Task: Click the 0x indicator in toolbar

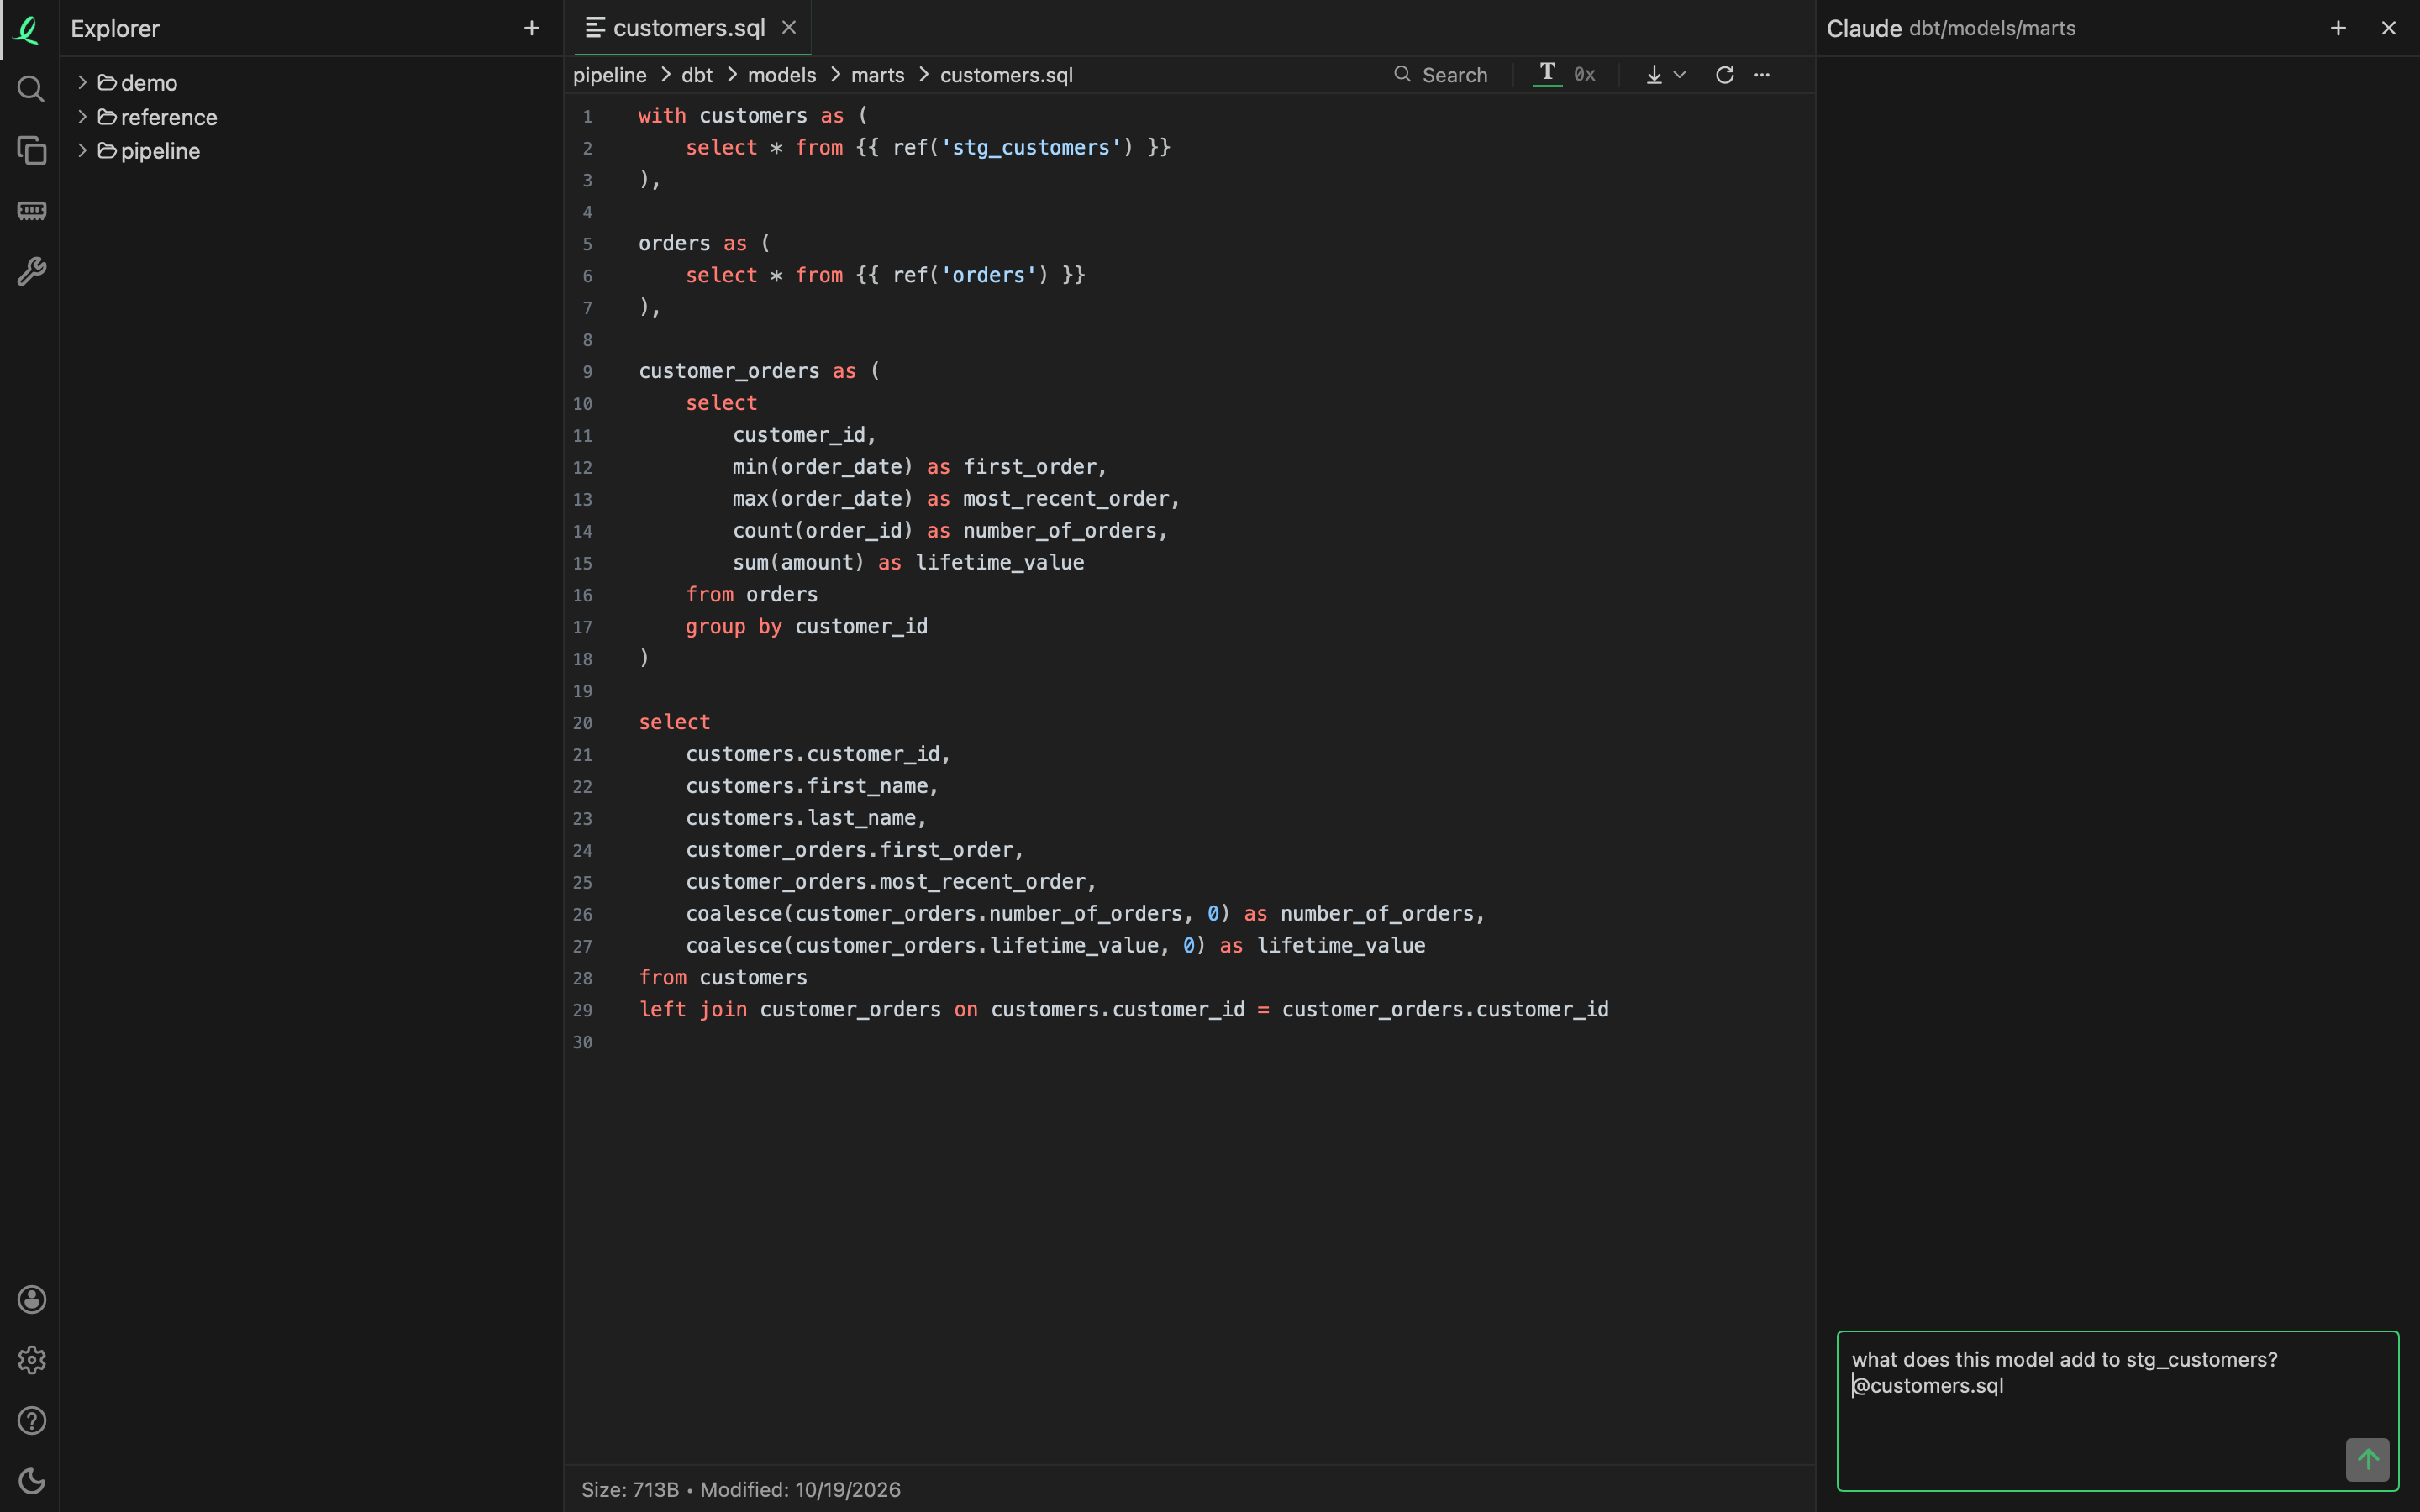Action: click(1584, 75)
